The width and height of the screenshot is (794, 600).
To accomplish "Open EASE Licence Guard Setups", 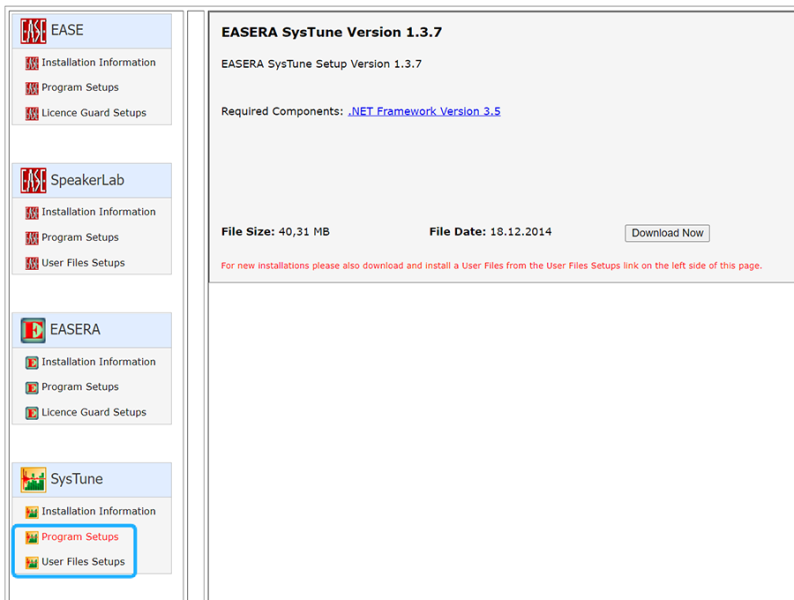I will [94, 113].
